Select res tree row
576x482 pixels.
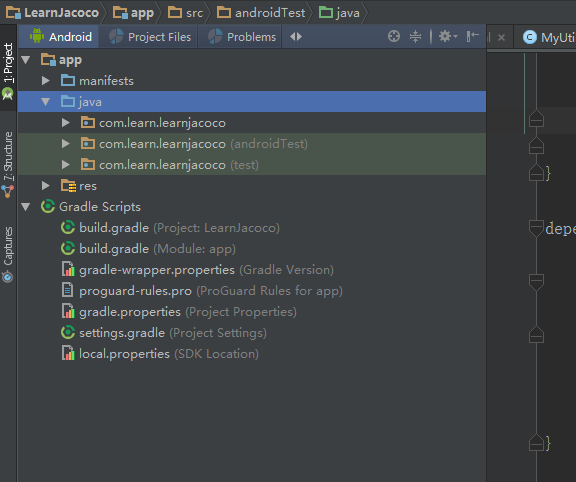[x=252, y=186]
